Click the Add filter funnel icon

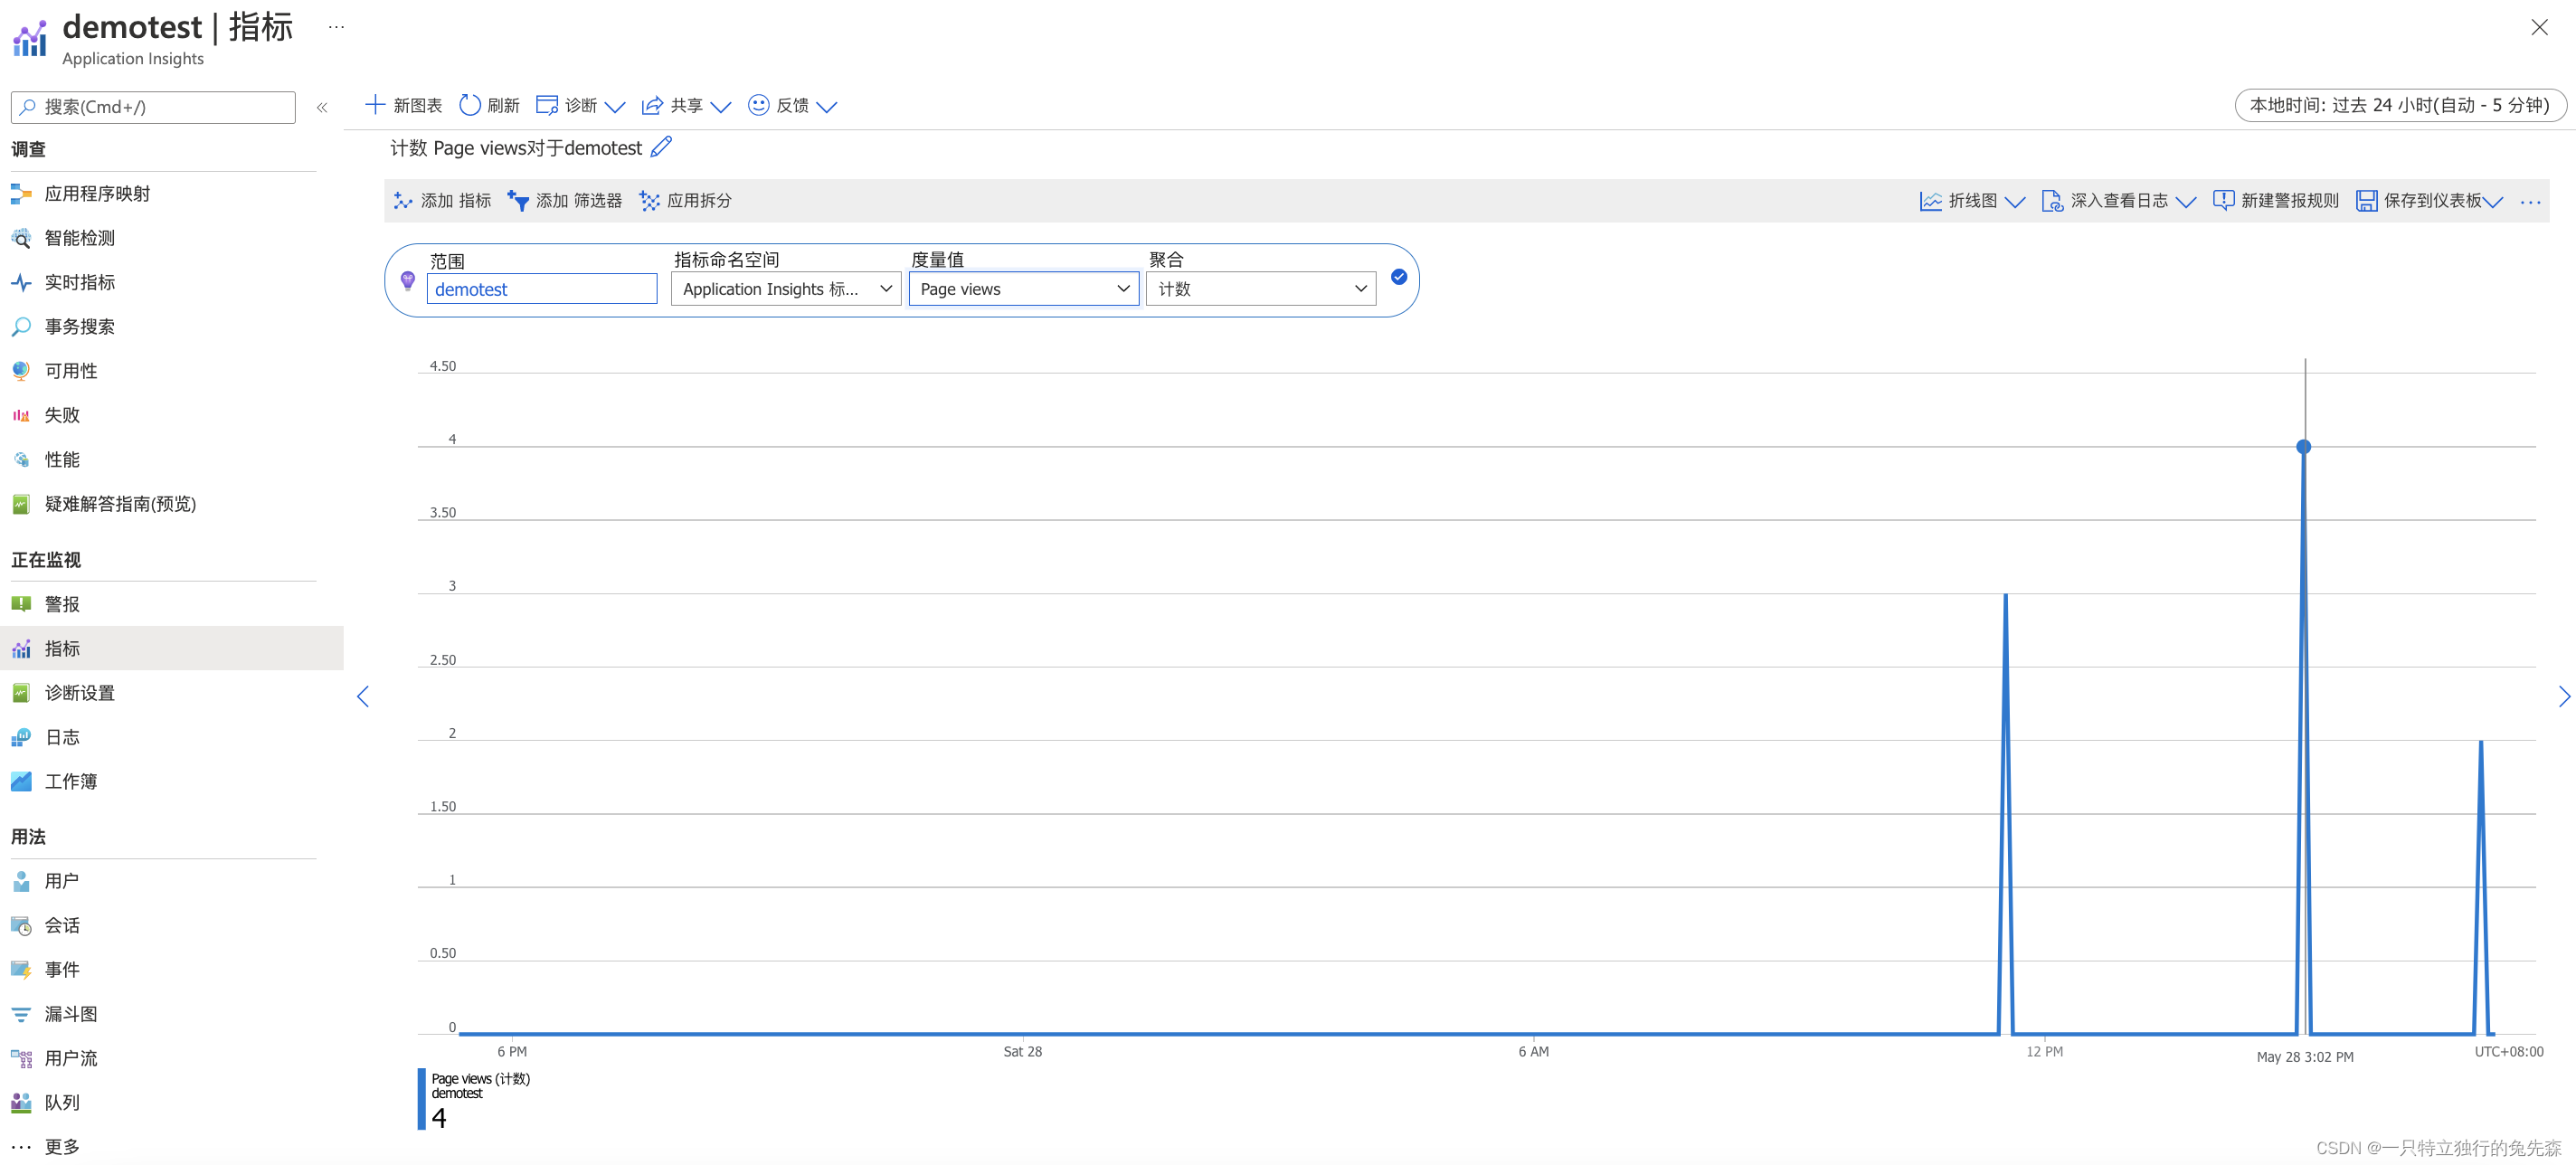[518, 201]
